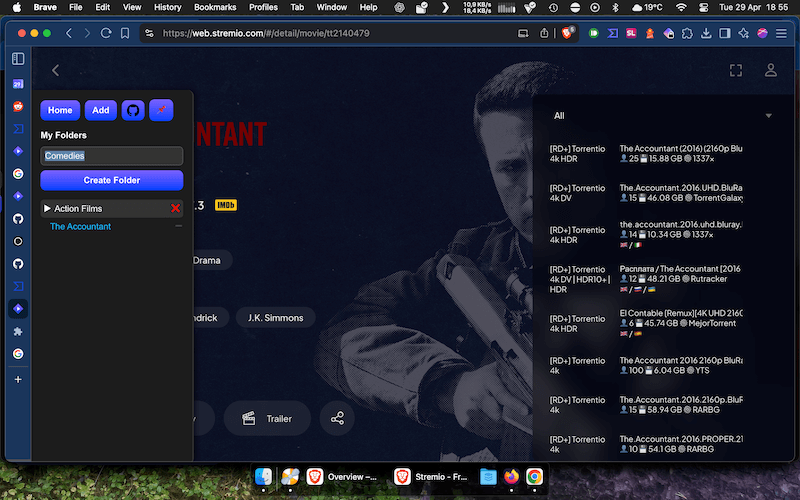This screenshot has width=800, height=500.
Task: Play the Trailer button
Action: (267, 419)
